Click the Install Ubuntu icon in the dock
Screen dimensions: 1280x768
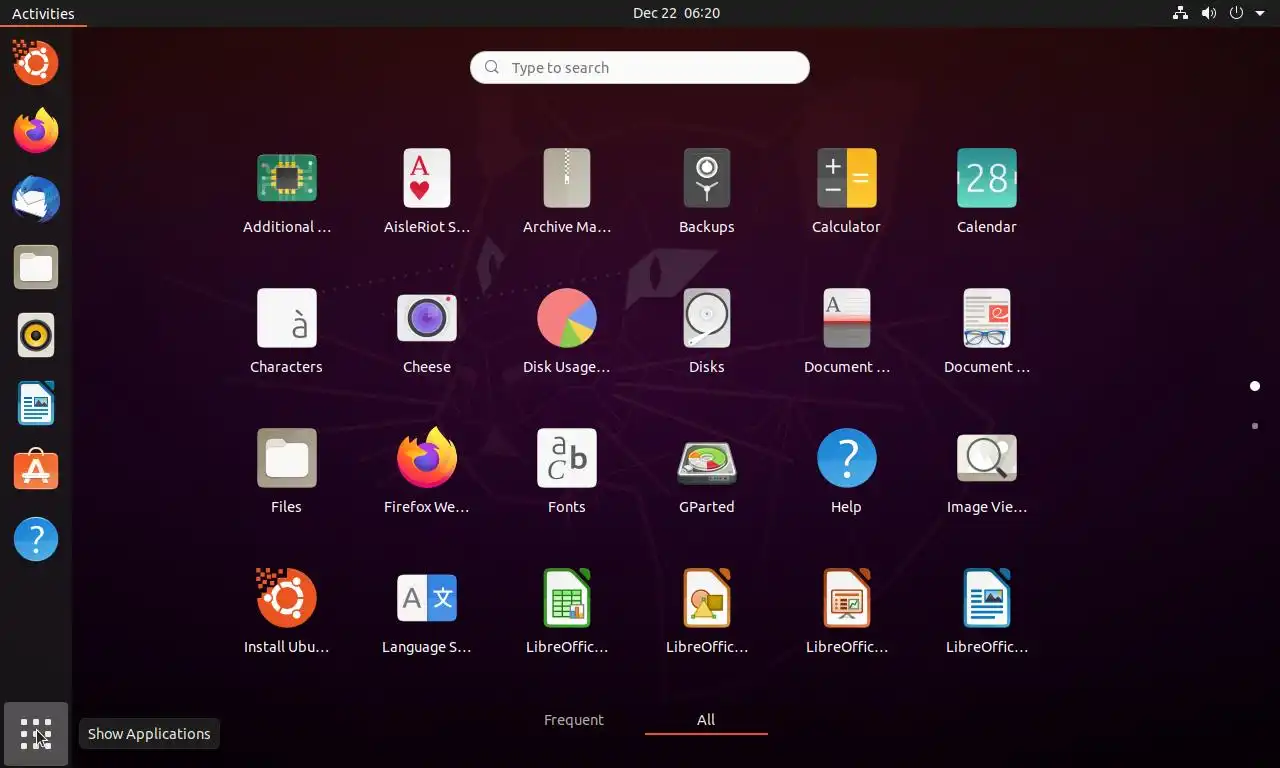(36, 63)
